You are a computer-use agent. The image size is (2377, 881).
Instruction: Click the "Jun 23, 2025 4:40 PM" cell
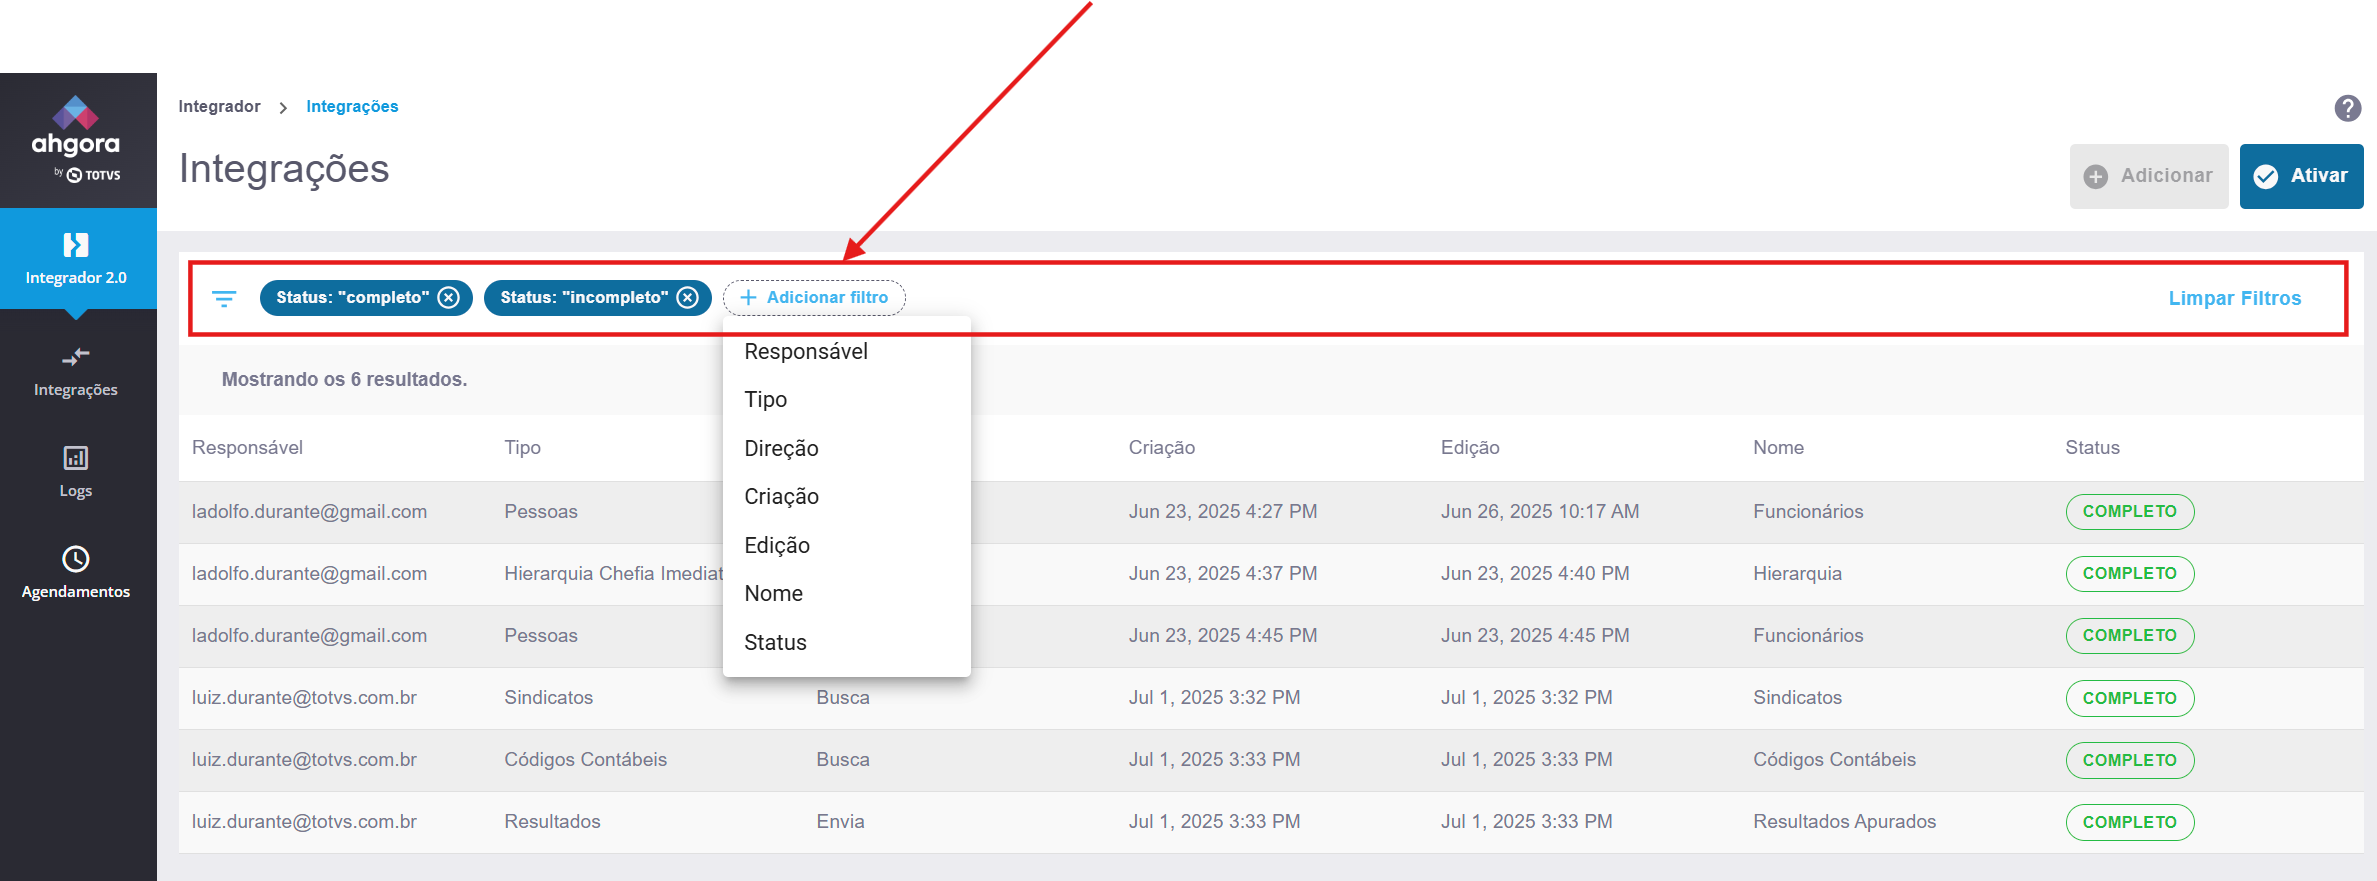pyautogui.click(x=1535, y=574)
